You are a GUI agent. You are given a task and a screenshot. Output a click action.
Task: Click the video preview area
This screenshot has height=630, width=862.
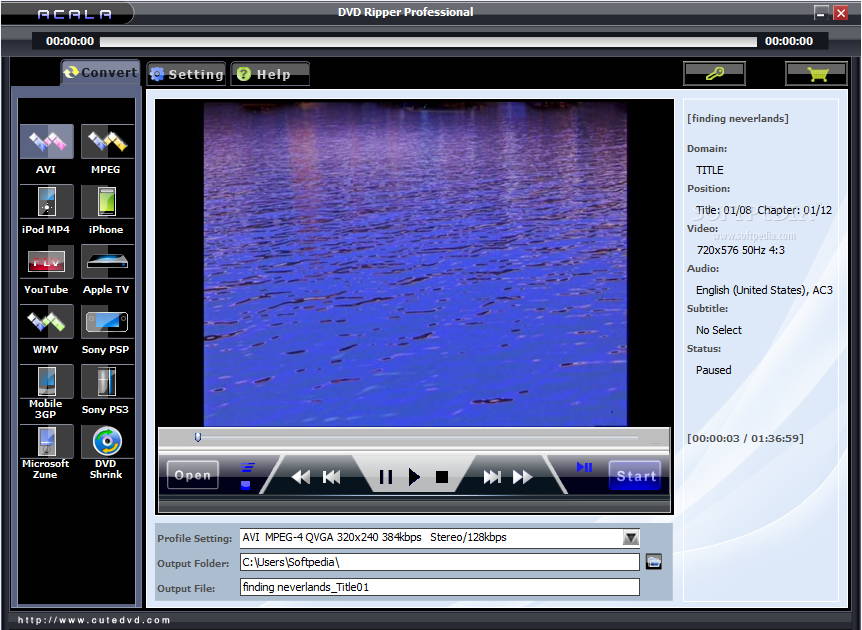[x=415, y=263]
